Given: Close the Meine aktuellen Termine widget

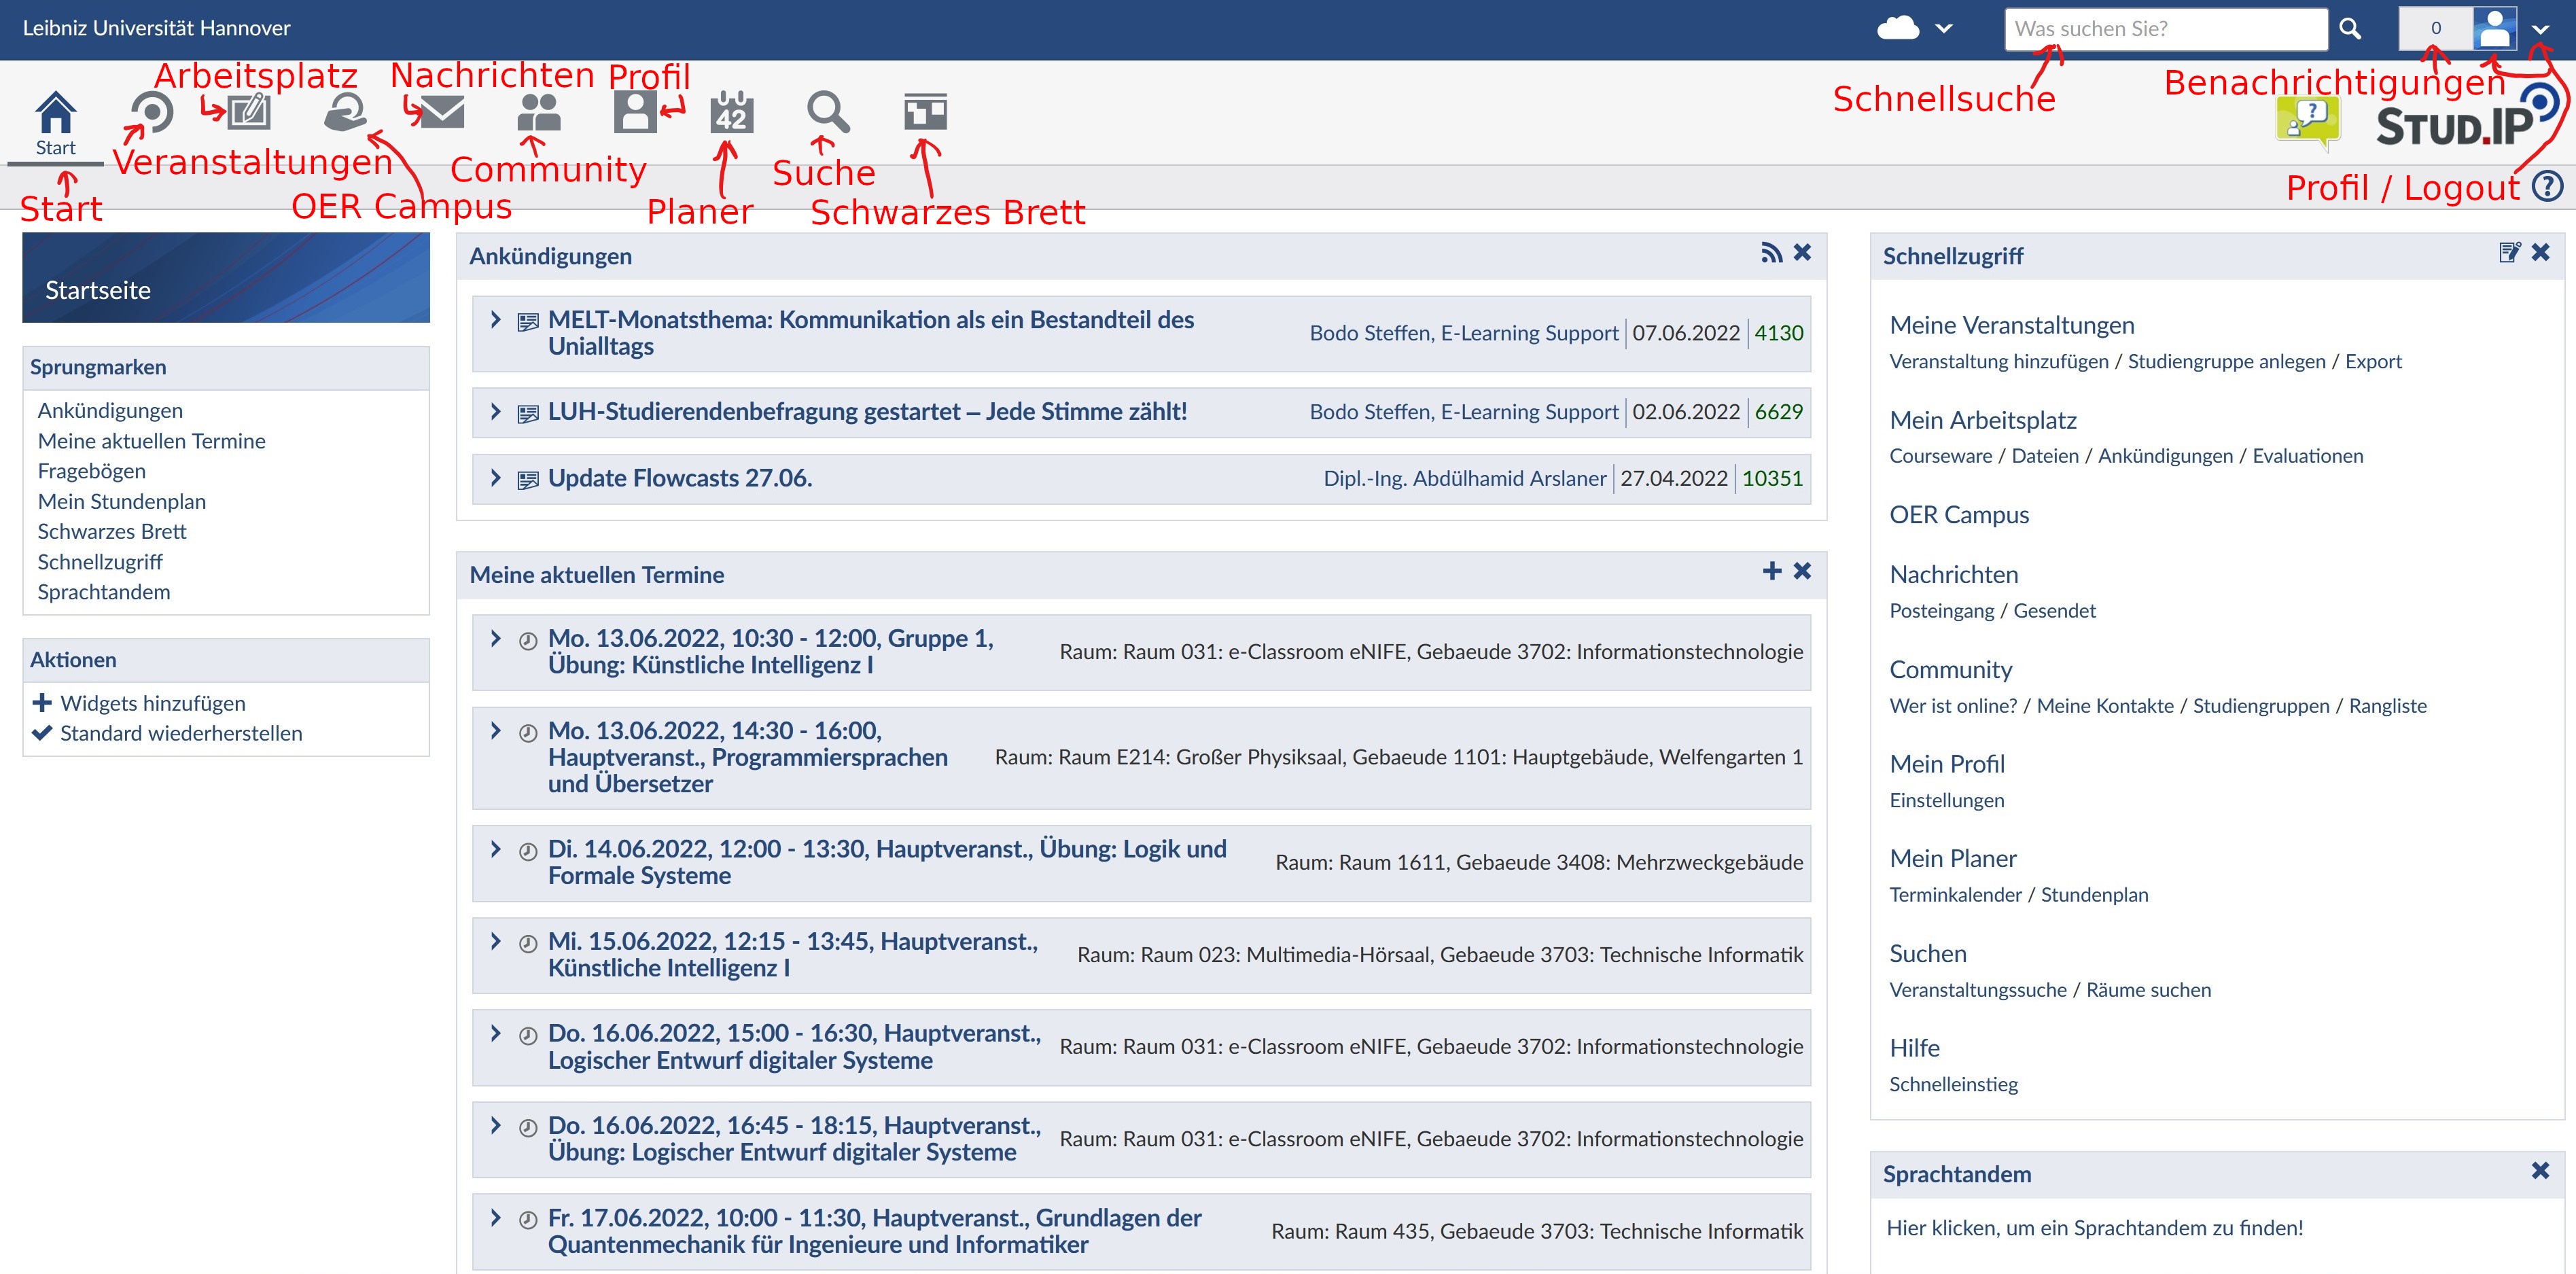Looking at the screenshot, I should tap(1802, 571).
